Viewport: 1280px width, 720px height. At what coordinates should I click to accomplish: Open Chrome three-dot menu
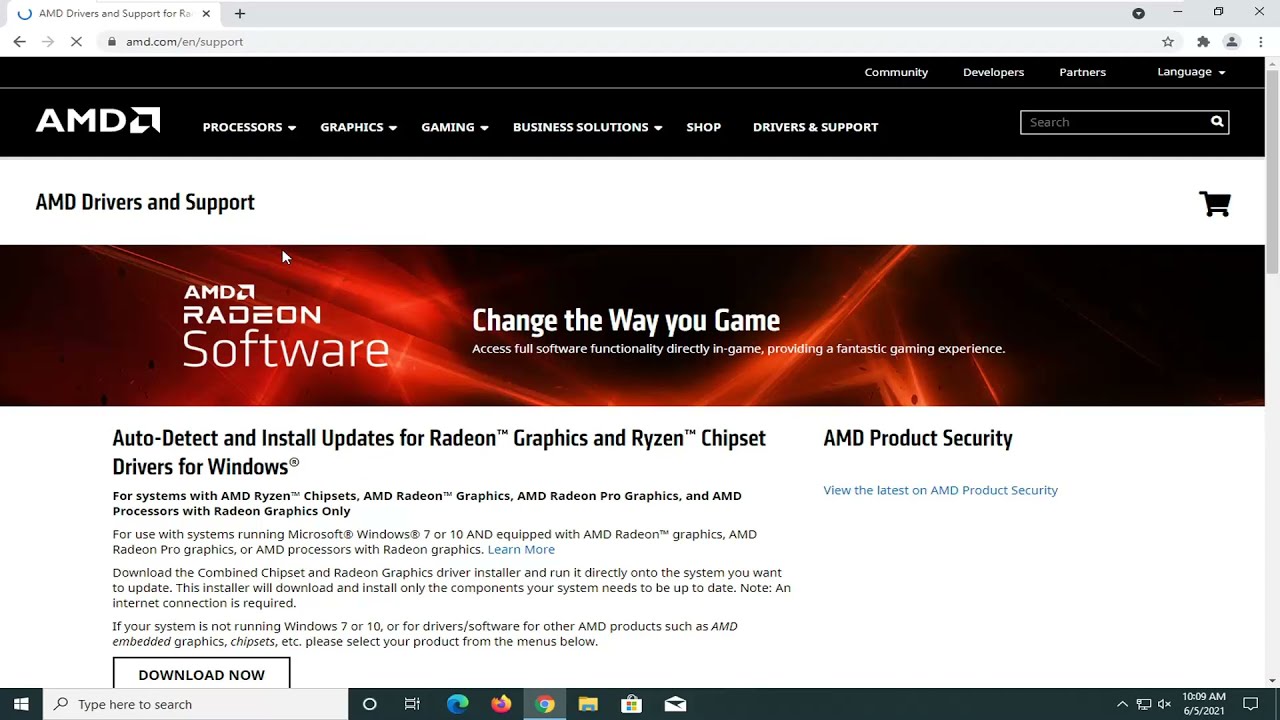(x=1261, y=41)
